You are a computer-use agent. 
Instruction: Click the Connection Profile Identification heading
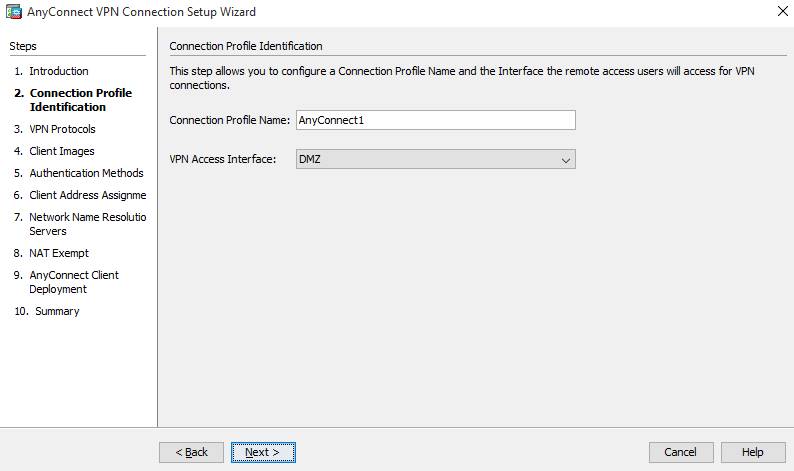click(246, 46)
